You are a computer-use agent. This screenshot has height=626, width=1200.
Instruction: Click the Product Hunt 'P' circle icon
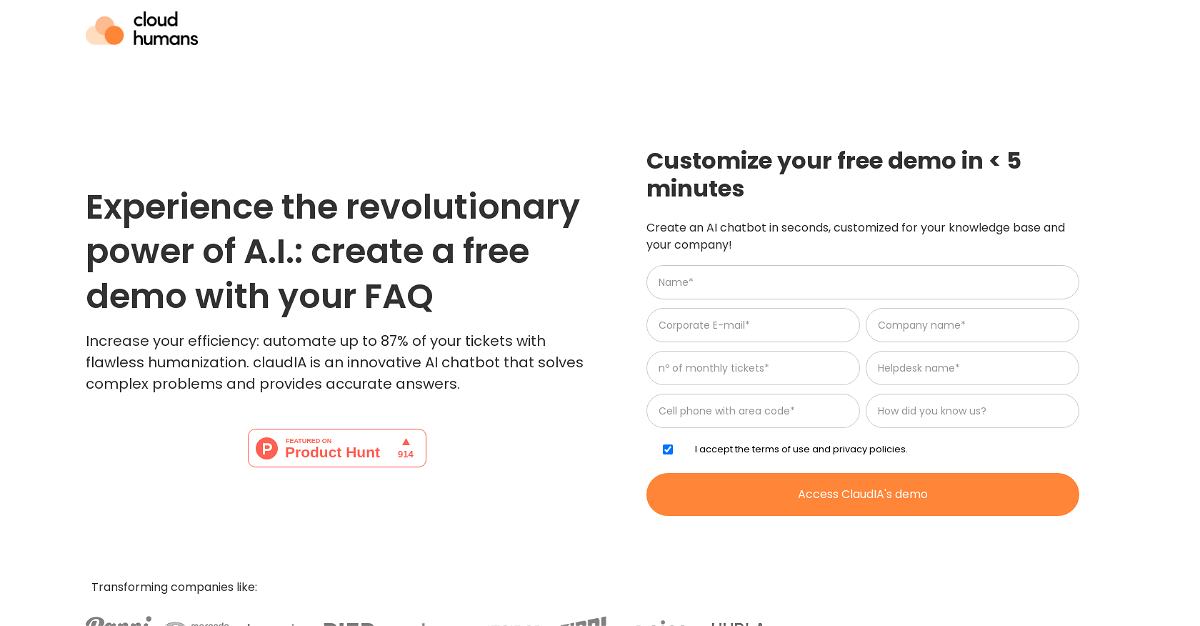point(267,449)
